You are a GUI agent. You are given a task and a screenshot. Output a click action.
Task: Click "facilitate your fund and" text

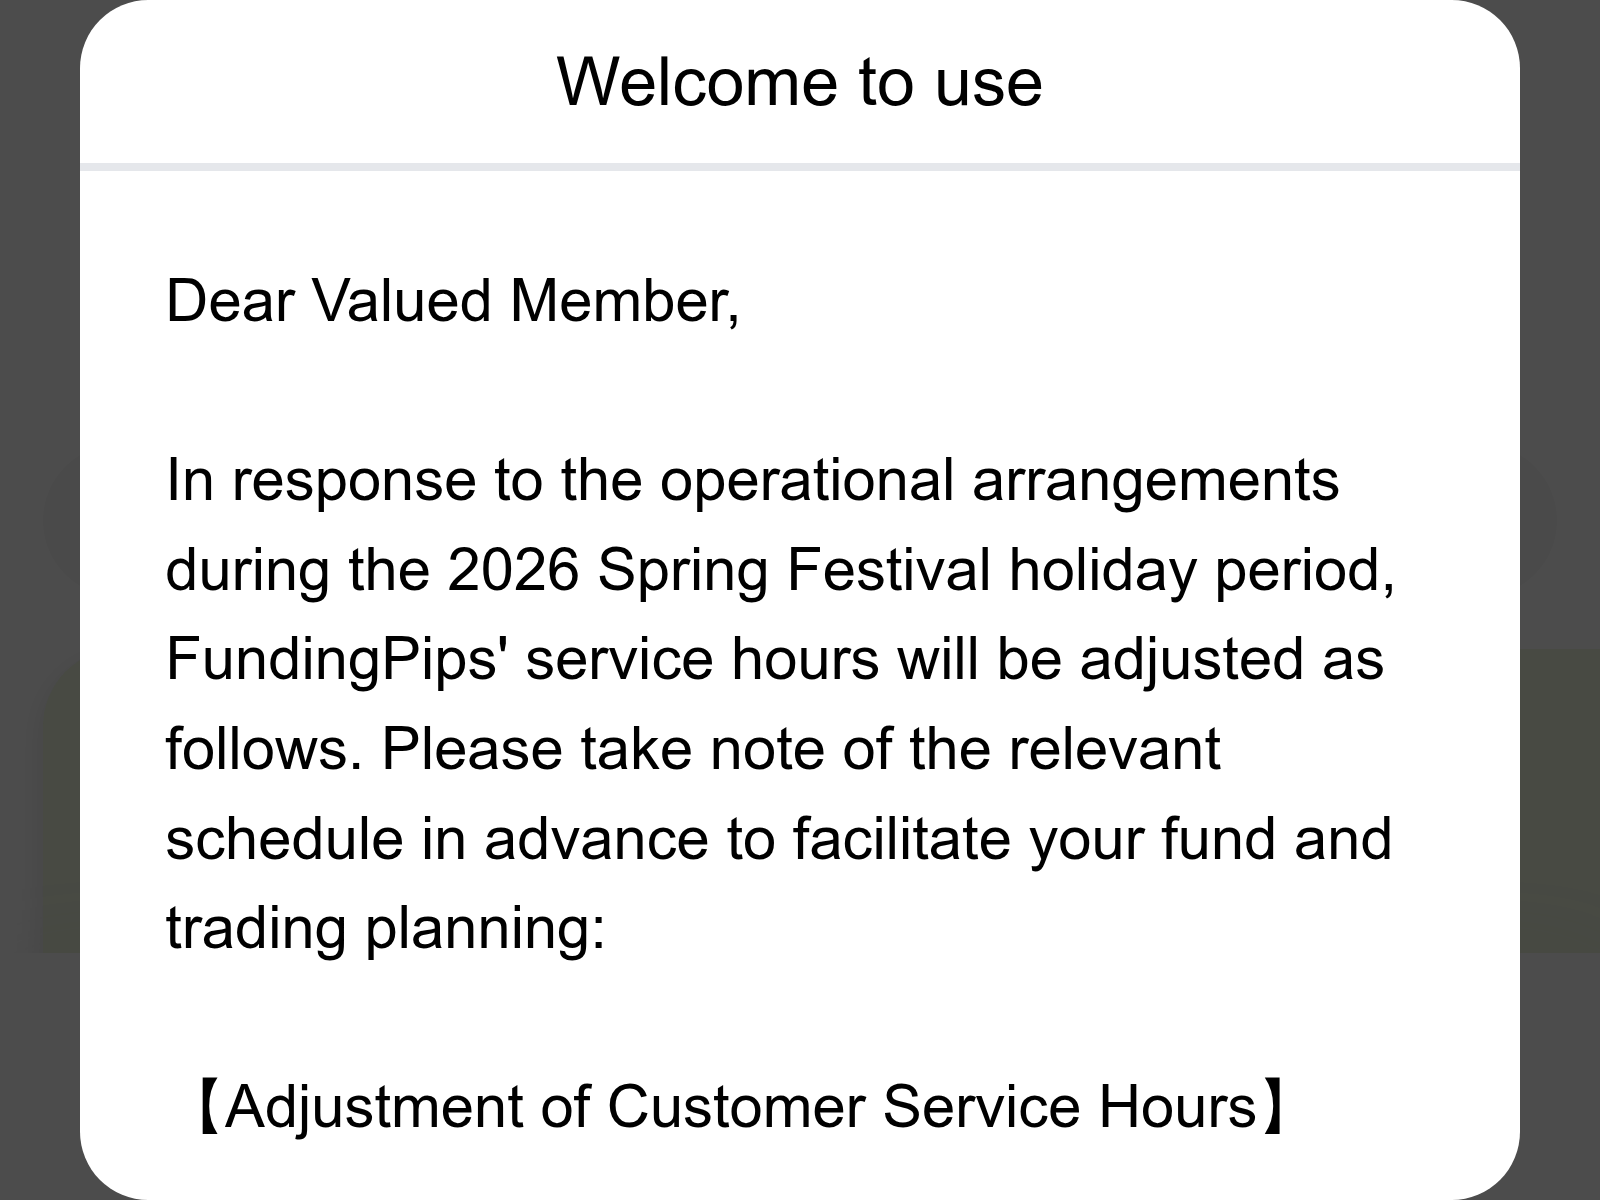[1091, 838]
